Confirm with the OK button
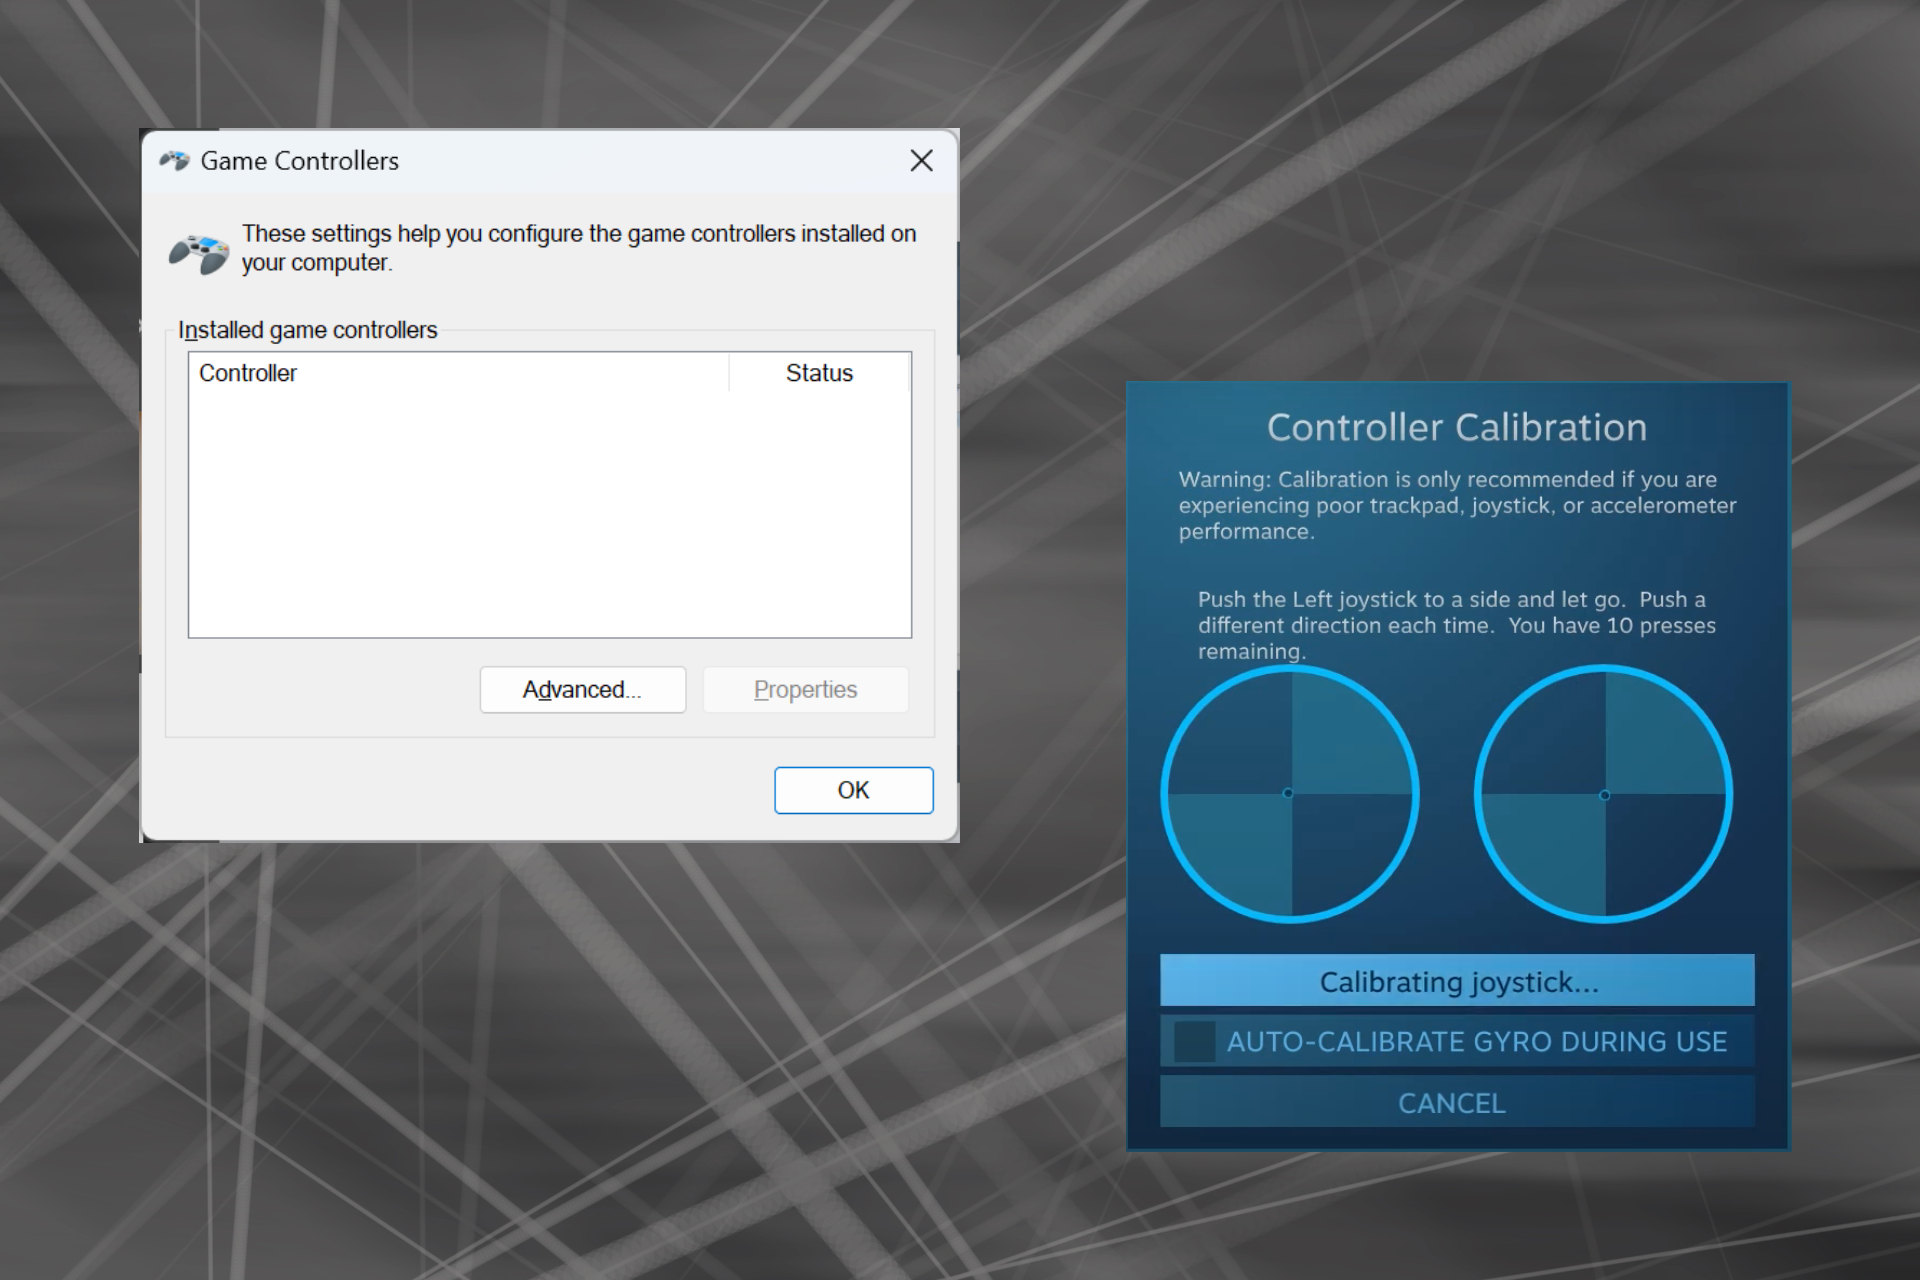This screenshot has width=1920, height=1280. pos(853,789)
